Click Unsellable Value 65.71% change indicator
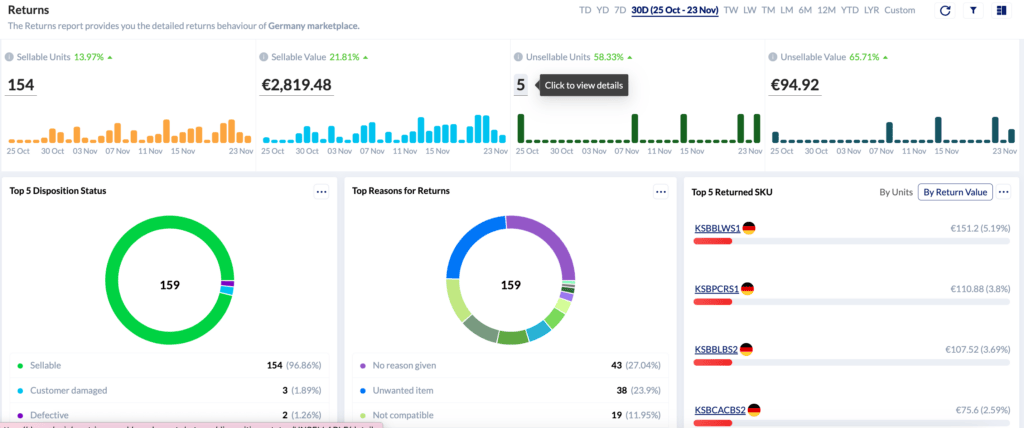The image size is (1024, 428). [x=869, y=57]
